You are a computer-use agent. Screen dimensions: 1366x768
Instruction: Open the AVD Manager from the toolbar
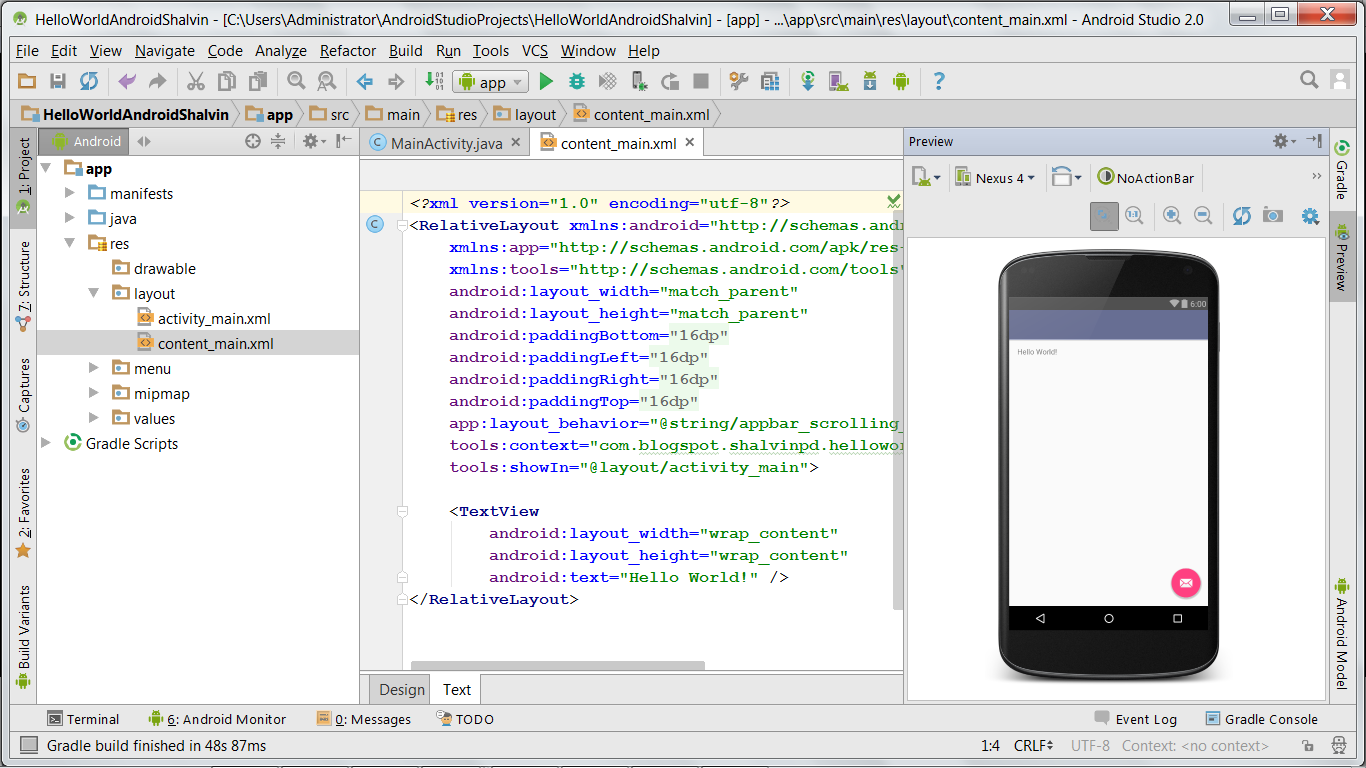click(838, 82)
